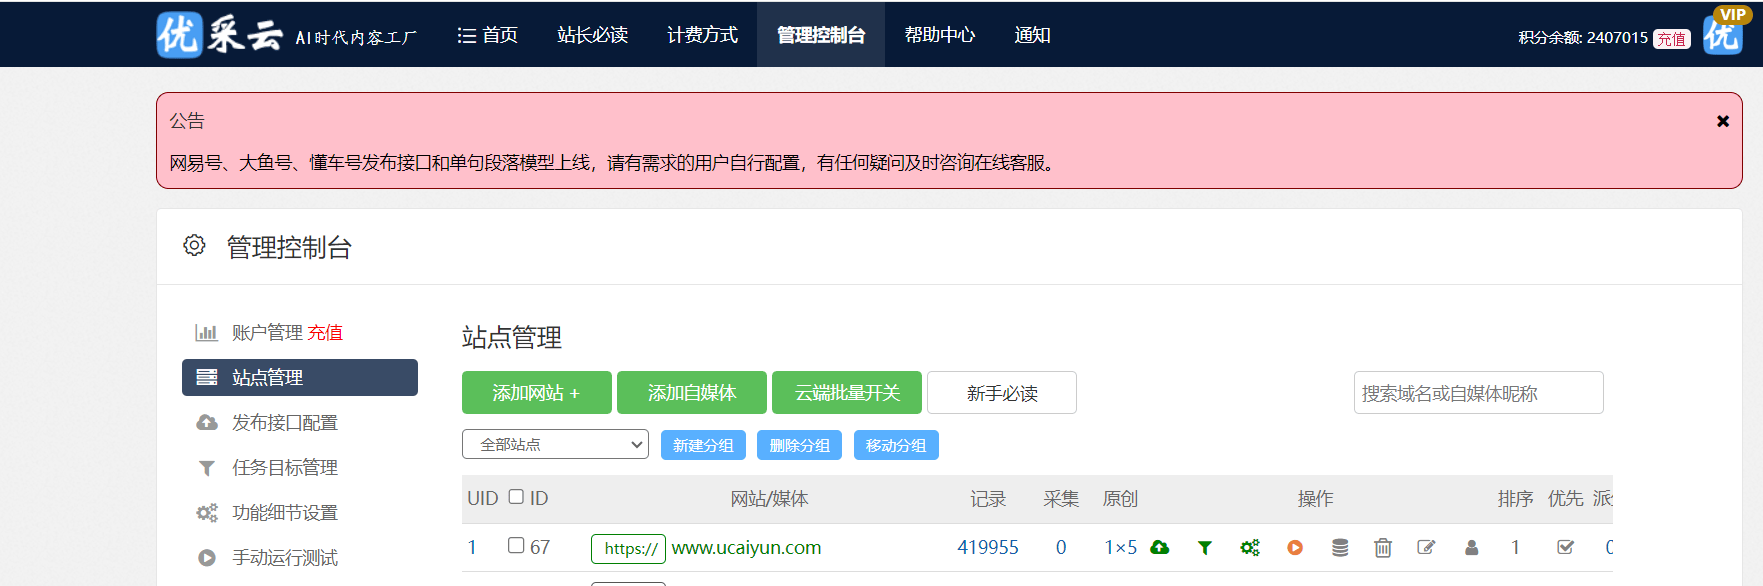Click the database stack icon in the site row
1763x586 pixels.
[x=1340, y=547]
